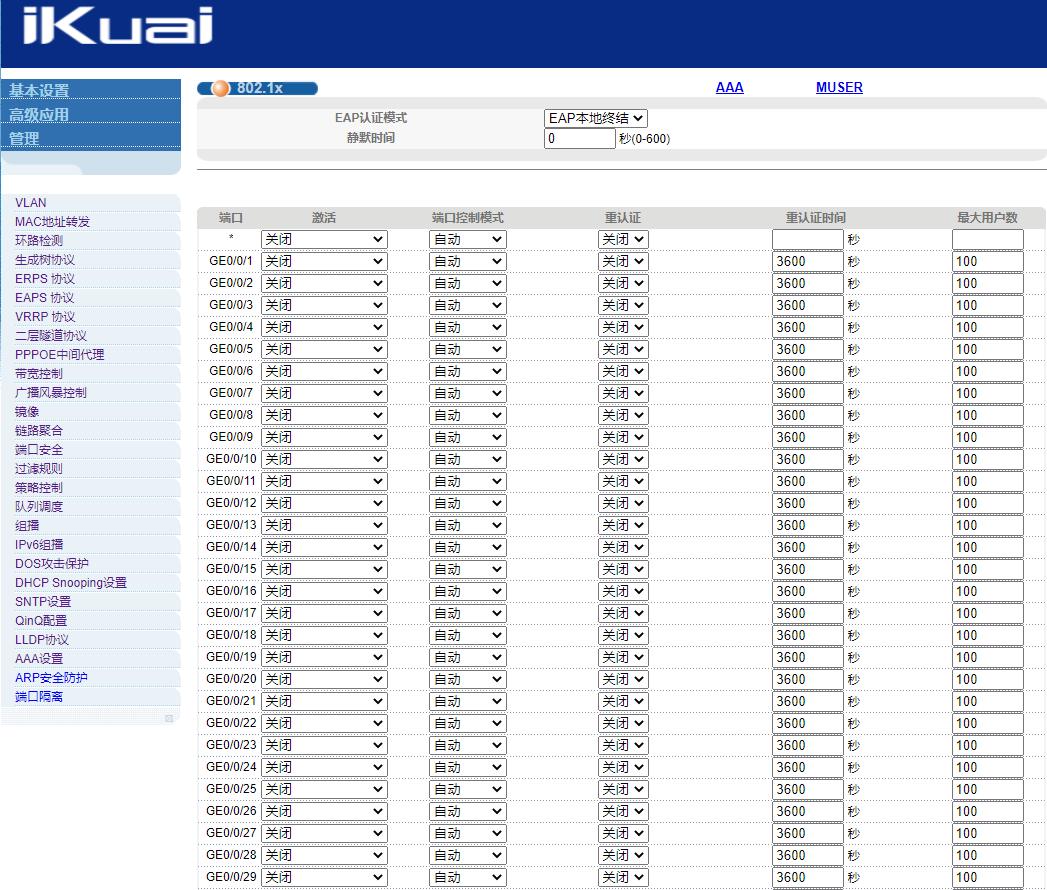Open PPPOE中间代理 sidebar item

coord(59,355)
